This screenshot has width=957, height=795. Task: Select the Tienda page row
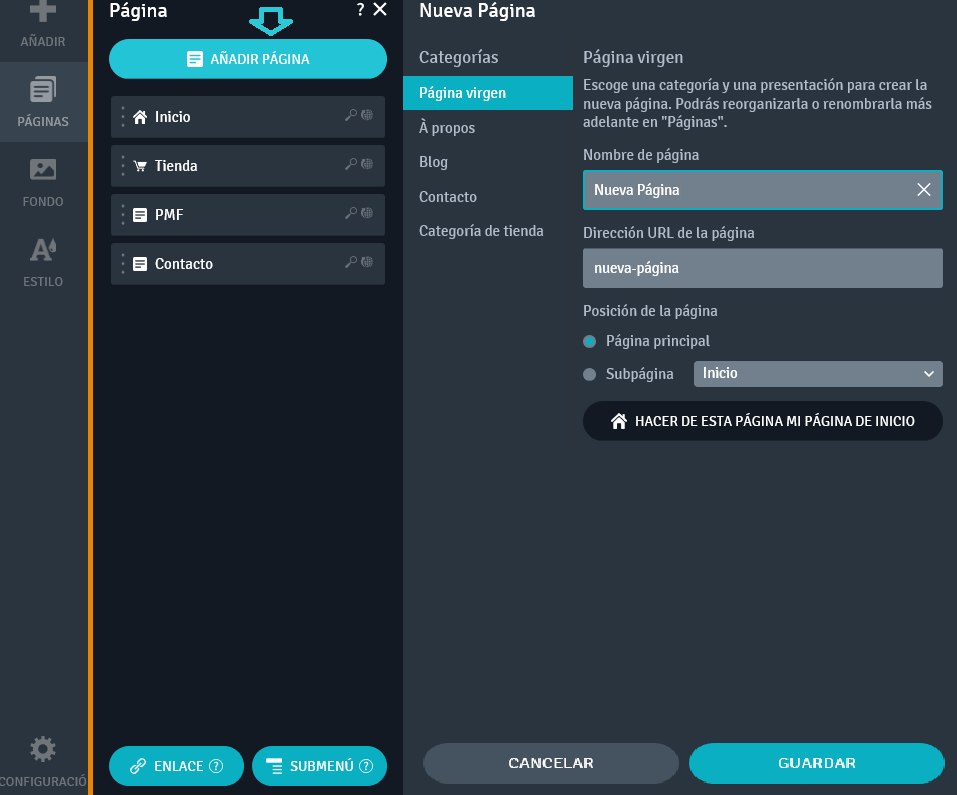[x=248, y=165]
